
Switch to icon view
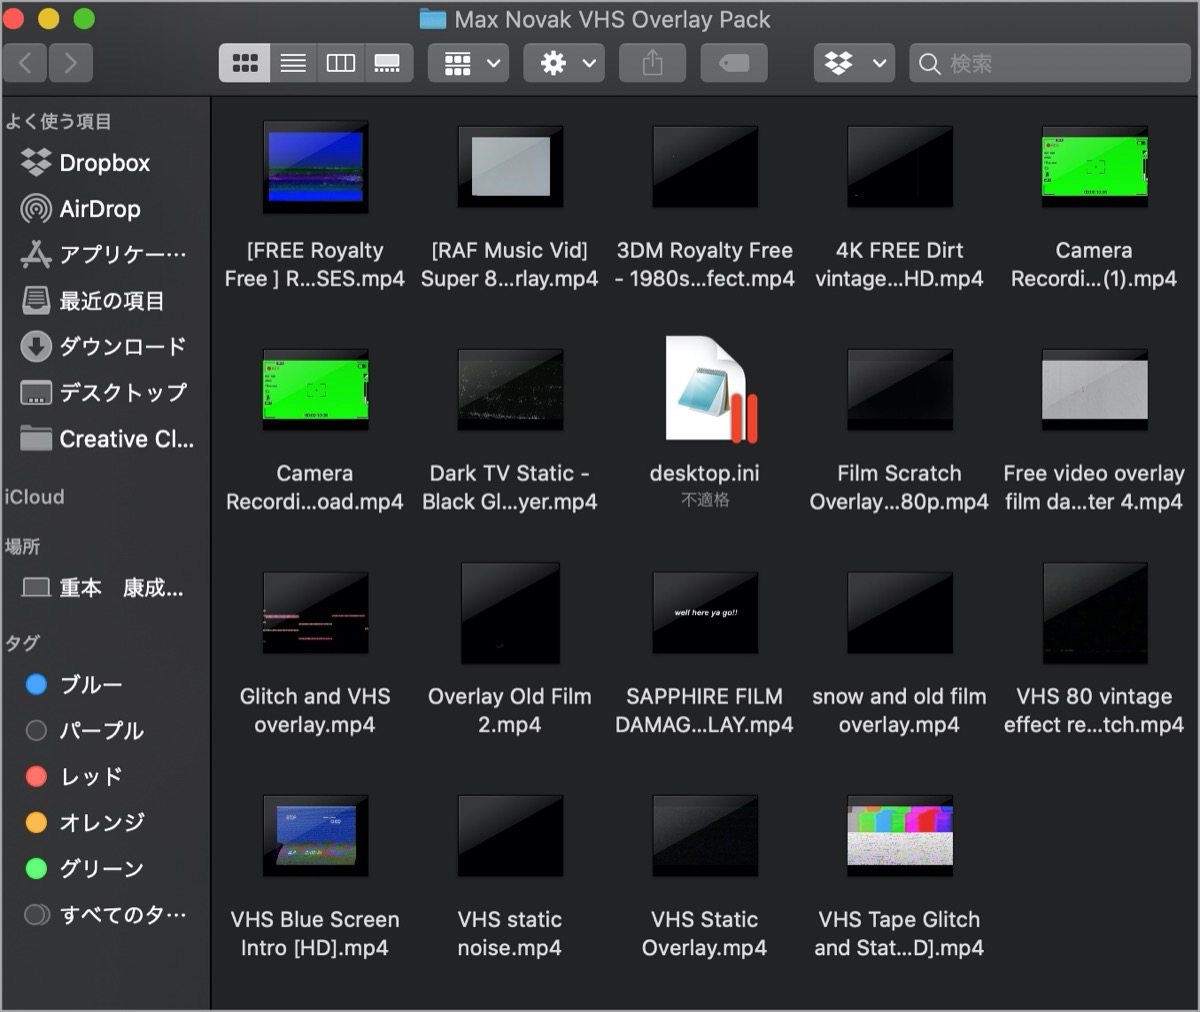tap(244, 64)
